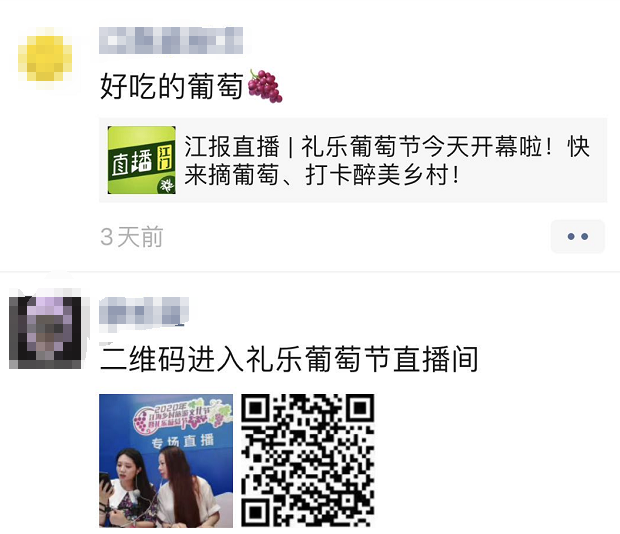Open the dark purple avatar of second poster
The height and width of the screenshot is (534, 620).
coord(45,332)
